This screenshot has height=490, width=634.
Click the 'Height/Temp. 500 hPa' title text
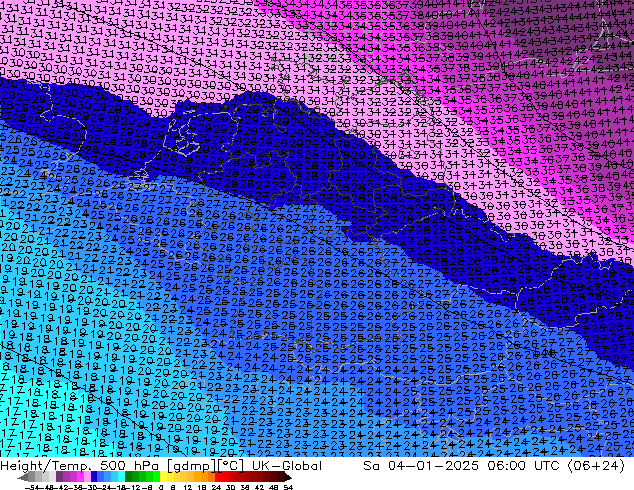coord(79,466)
